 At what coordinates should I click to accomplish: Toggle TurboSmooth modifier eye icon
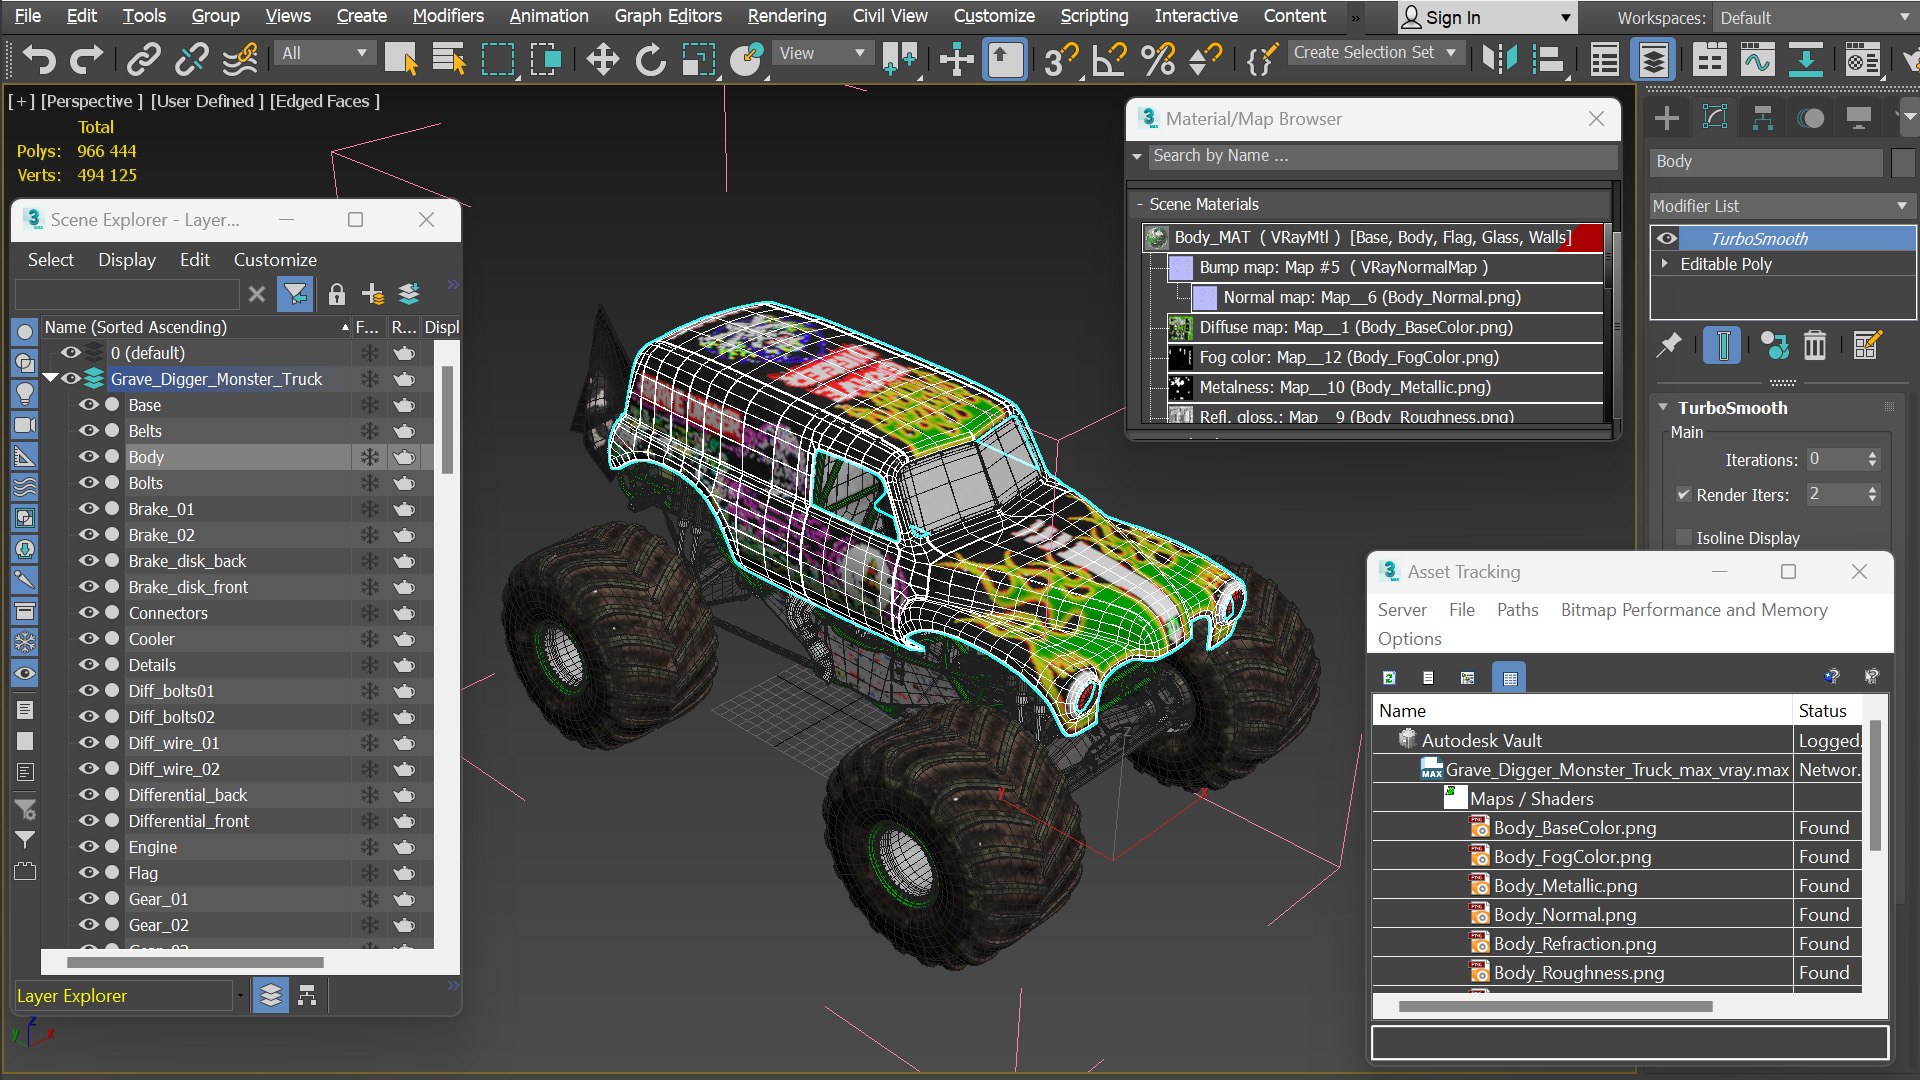[1667, 238]
